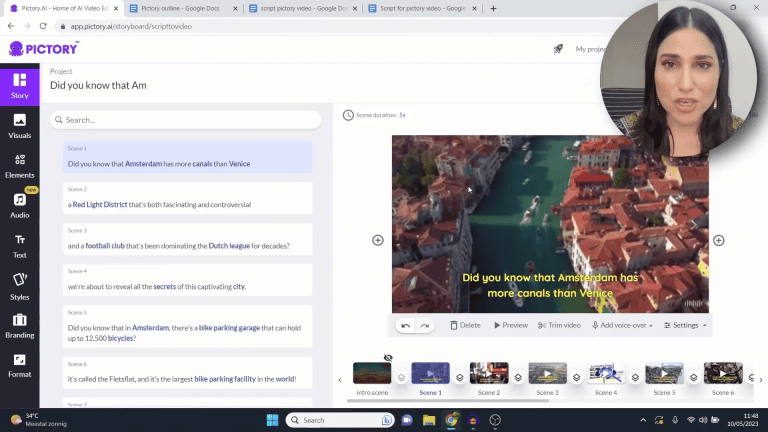768x432 pixels.
Task: Click the Preview play button
Action: (x=510, y=325)
